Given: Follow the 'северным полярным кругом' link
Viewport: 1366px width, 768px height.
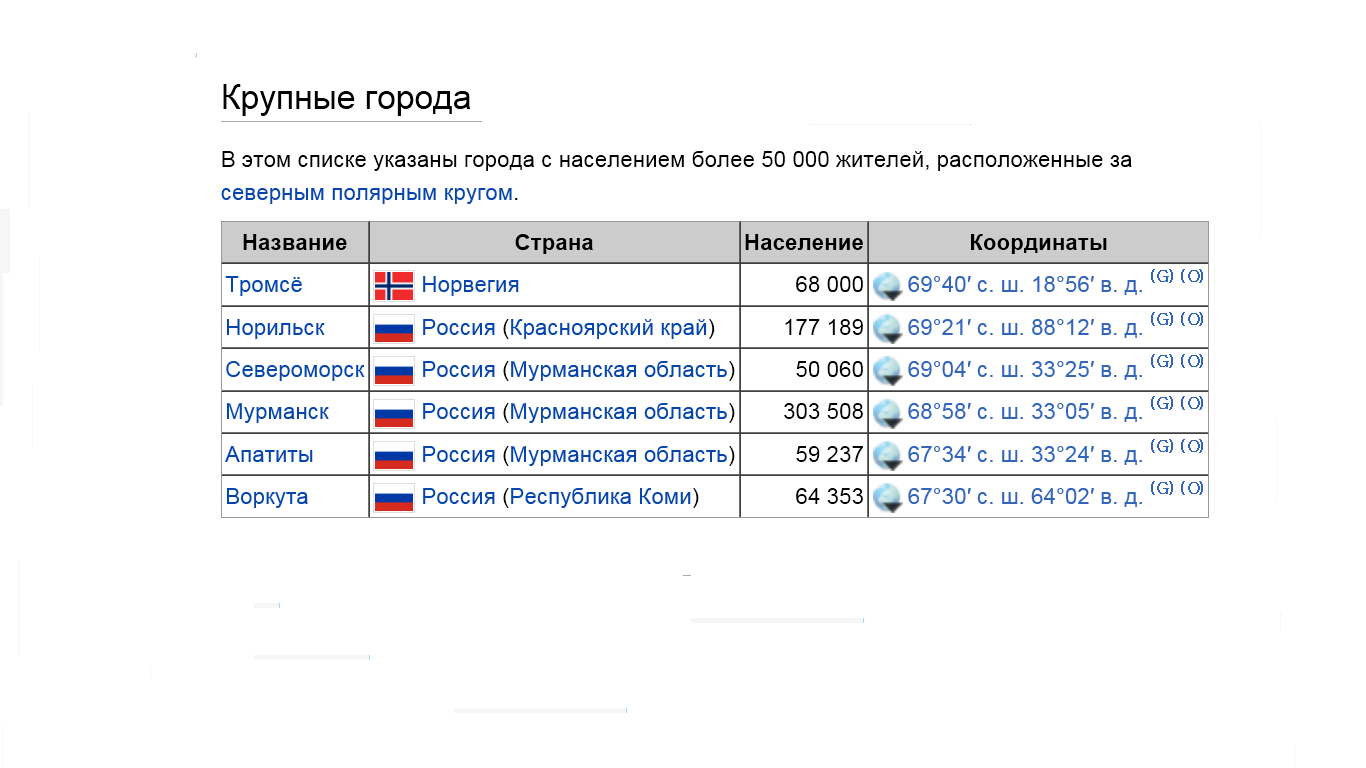Looking at the screenshot, I should point(366,193).
